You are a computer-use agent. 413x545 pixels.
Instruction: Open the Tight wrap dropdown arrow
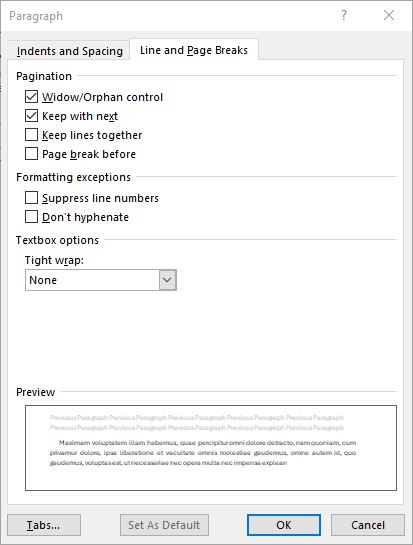pos(168,280)
